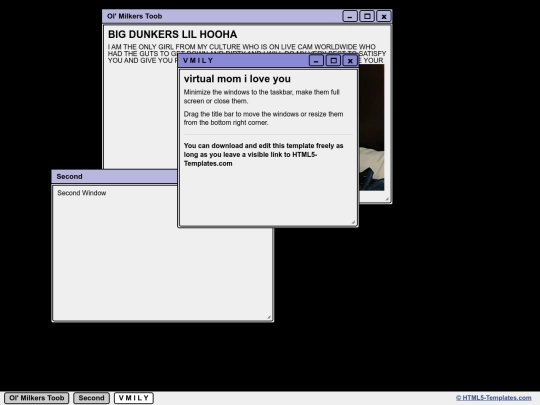Image resolution: width=540 pixels, height=405 pixels.
Task: Click the "Drag the title bar" paragraph
Action: coord(263,118)
